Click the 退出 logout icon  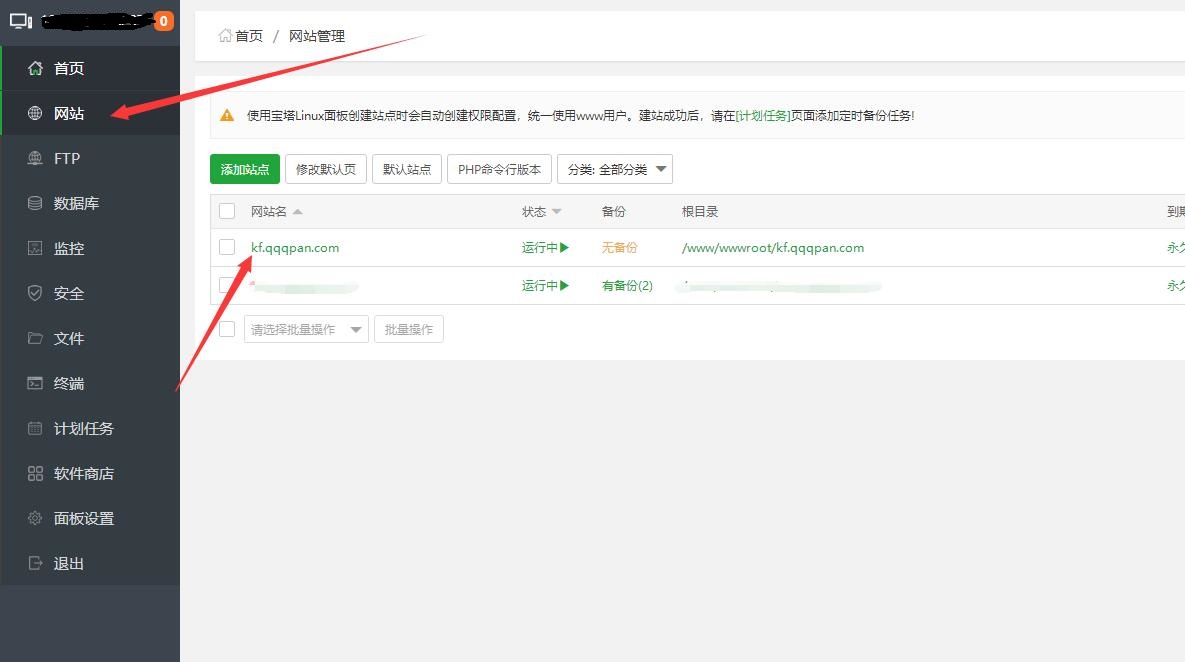(36, 564)
